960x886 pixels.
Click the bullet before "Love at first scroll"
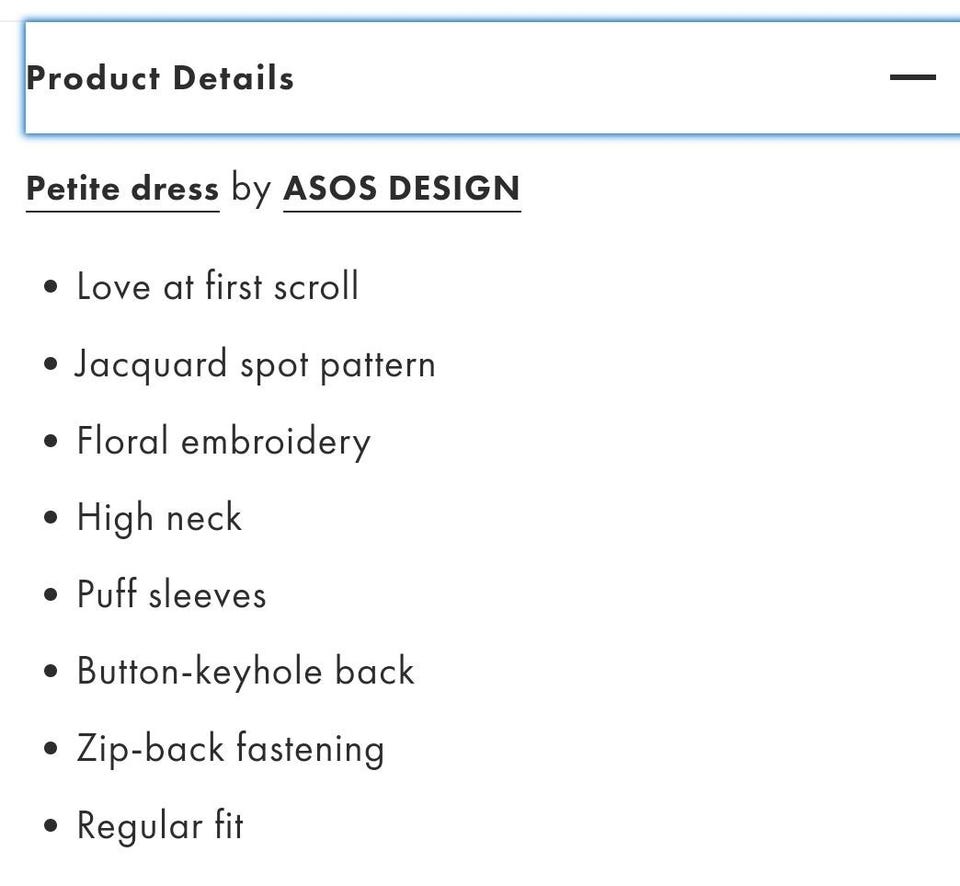(52, 289)
